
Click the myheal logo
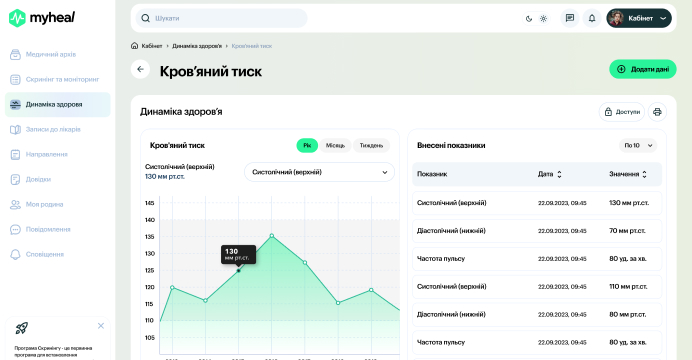coord(42,18)
